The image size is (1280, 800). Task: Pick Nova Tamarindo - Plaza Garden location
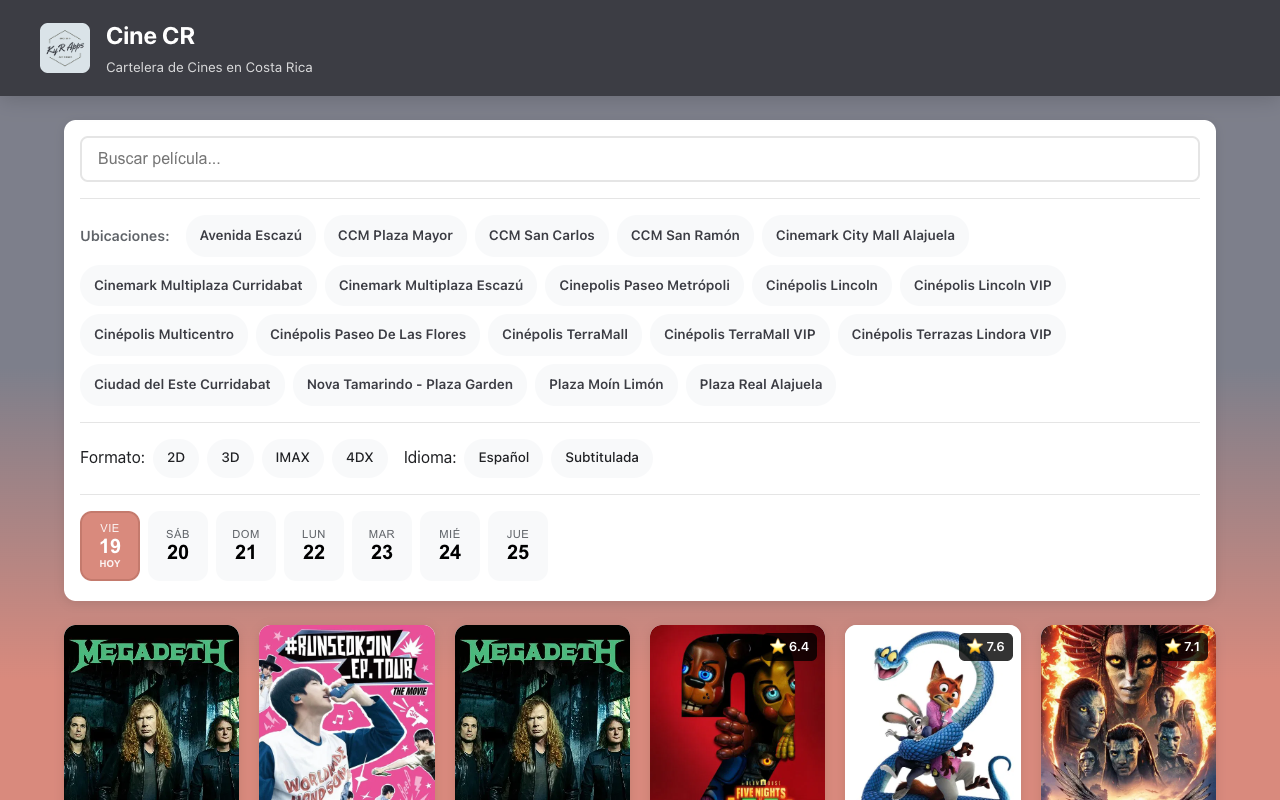[x=410, y=385]
